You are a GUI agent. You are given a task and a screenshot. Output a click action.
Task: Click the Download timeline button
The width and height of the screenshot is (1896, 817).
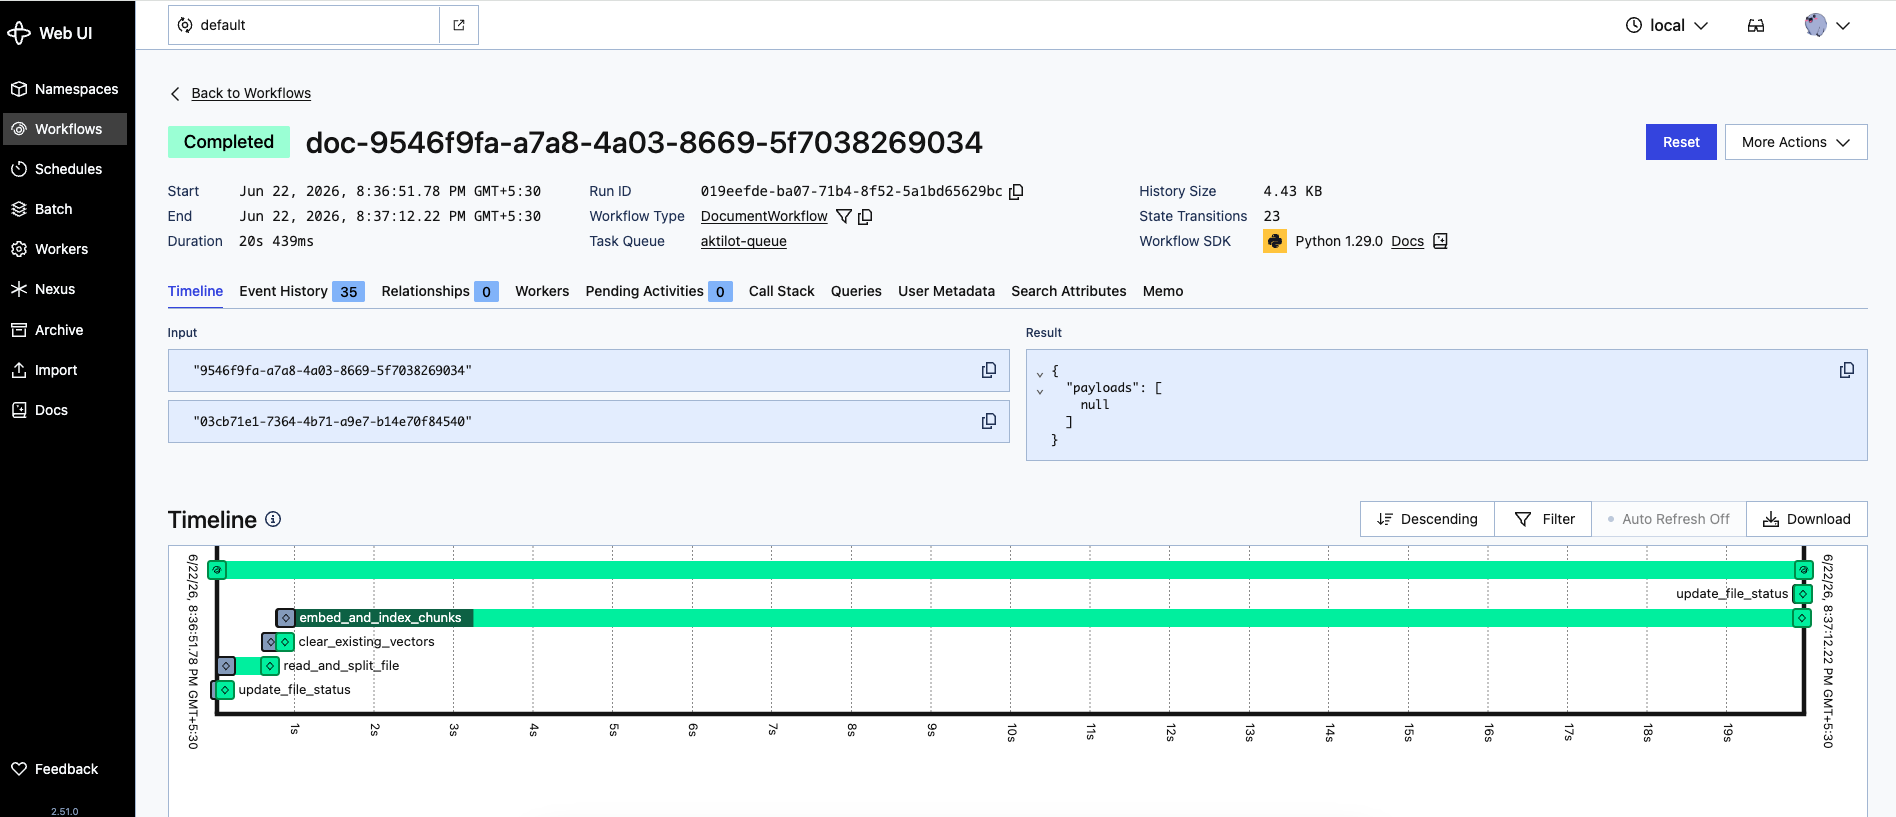(1806, 519)
